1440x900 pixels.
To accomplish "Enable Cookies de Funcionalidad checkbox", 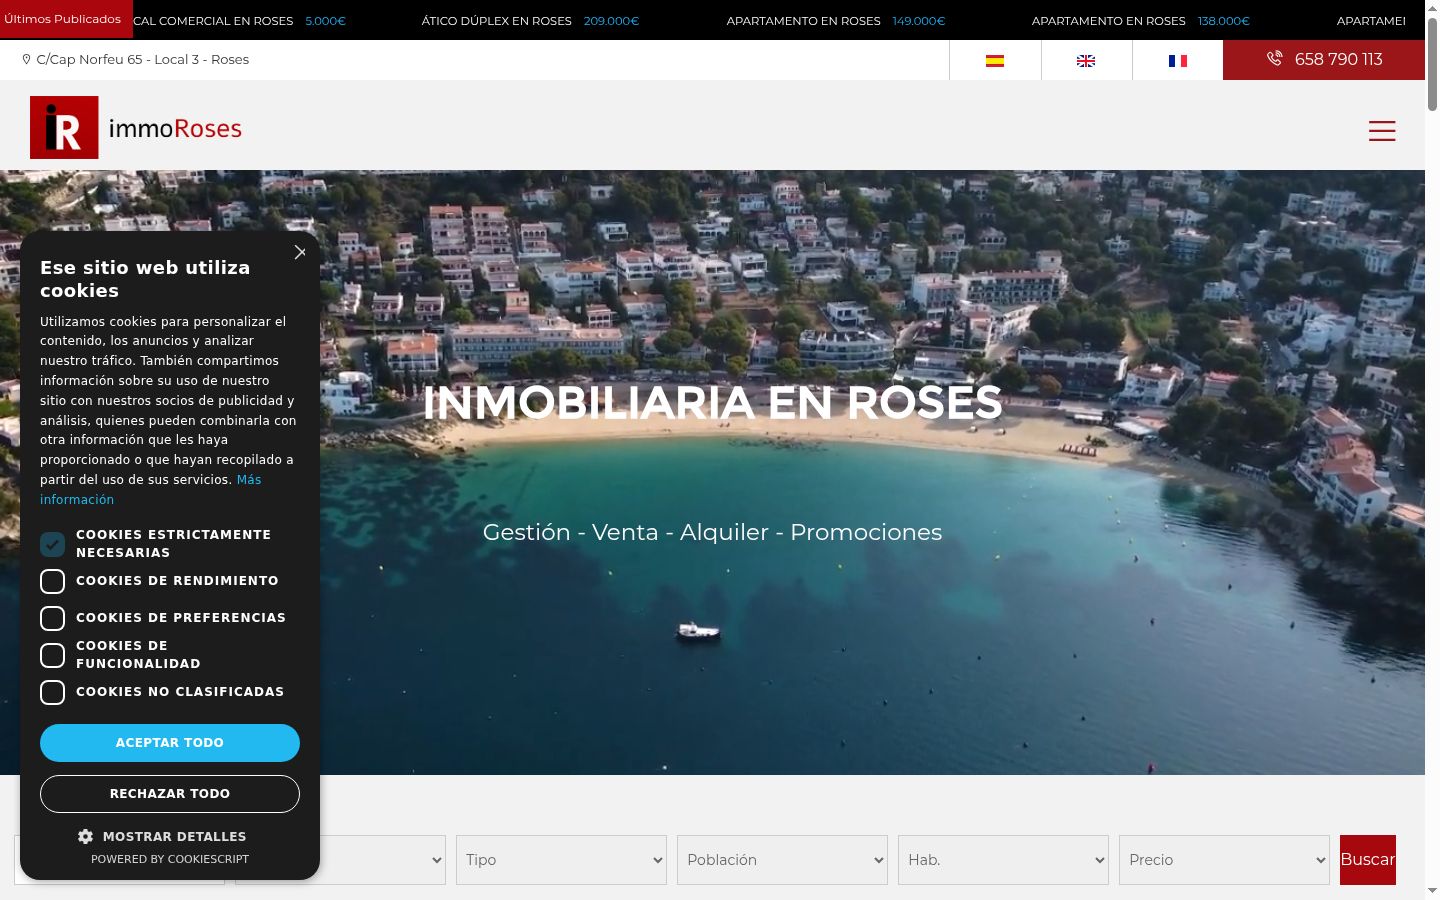I will tap(52, 655).
